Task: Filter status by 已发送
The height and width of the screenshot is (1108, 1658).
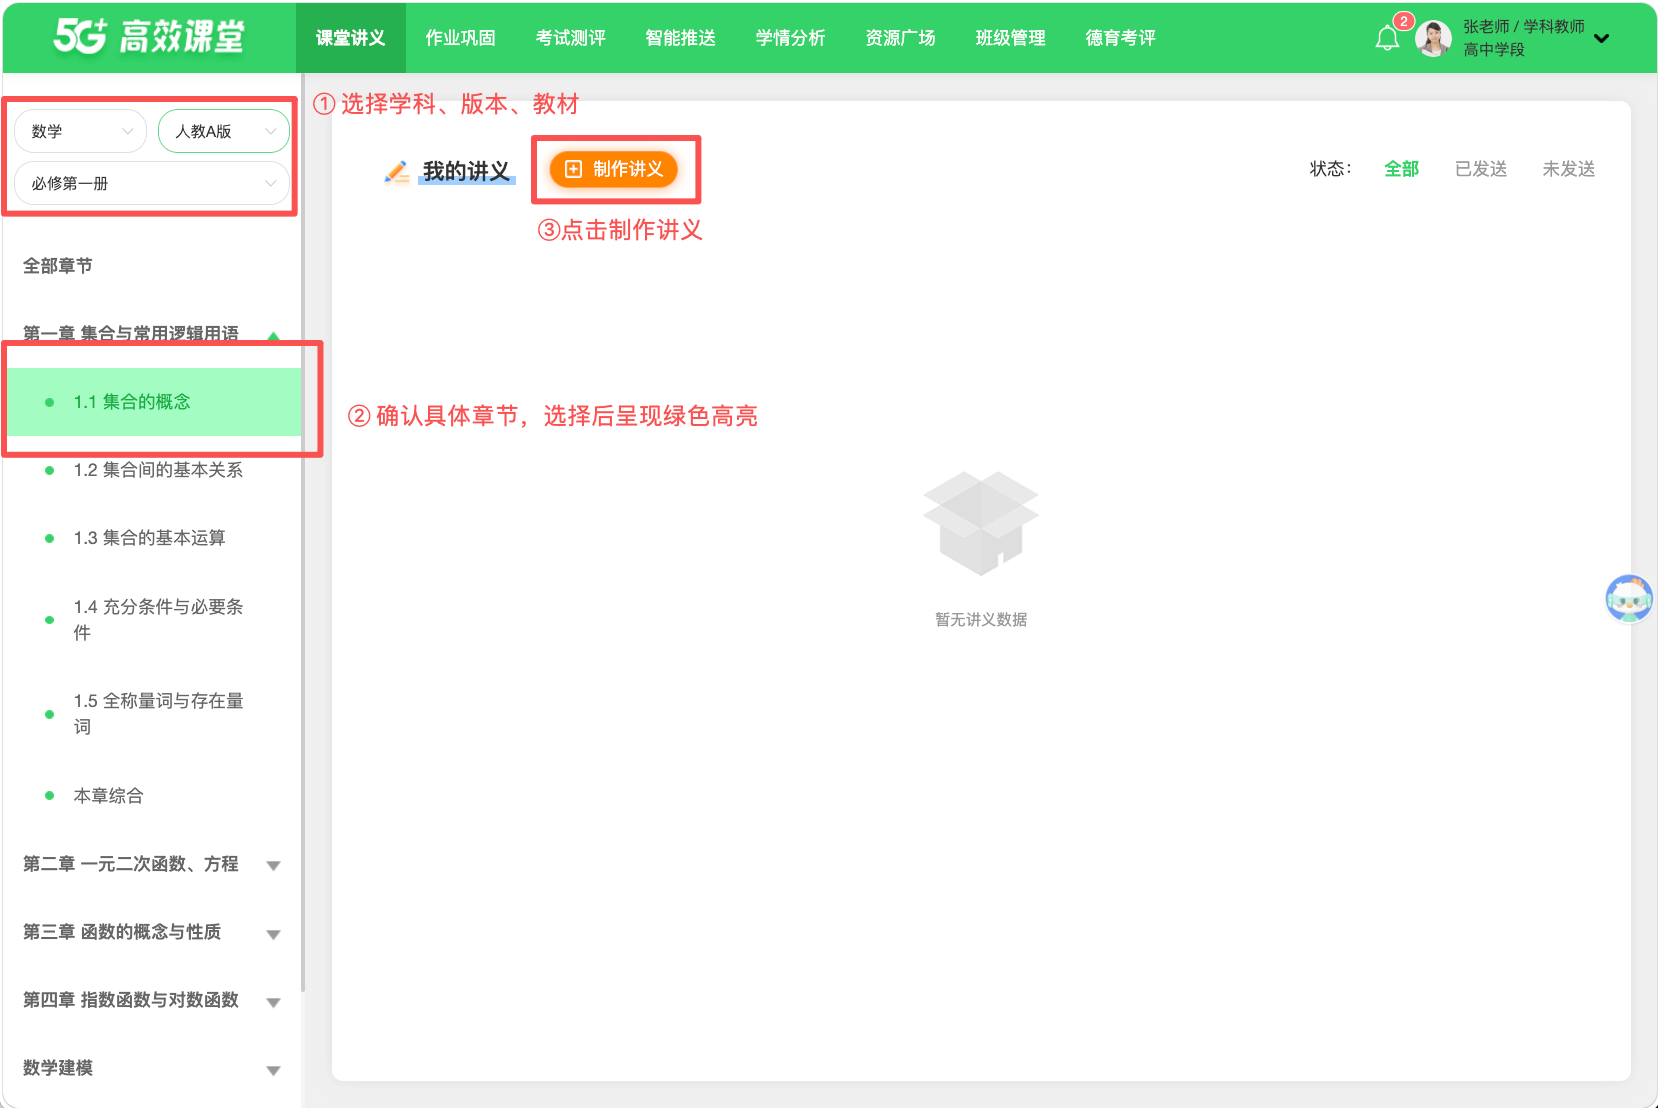Action: tap(1480, 169)
